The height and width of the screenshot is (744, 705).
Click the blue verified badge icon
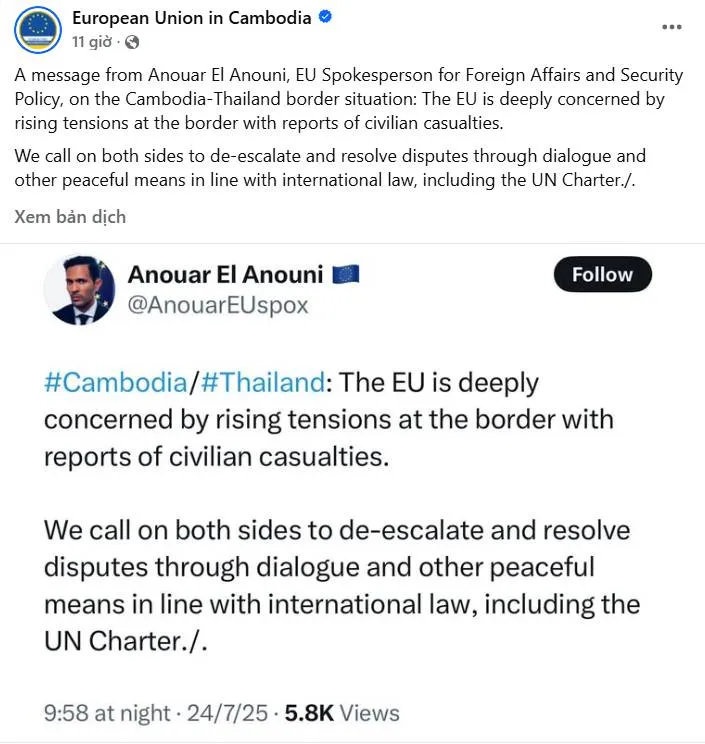click(325, 18)
